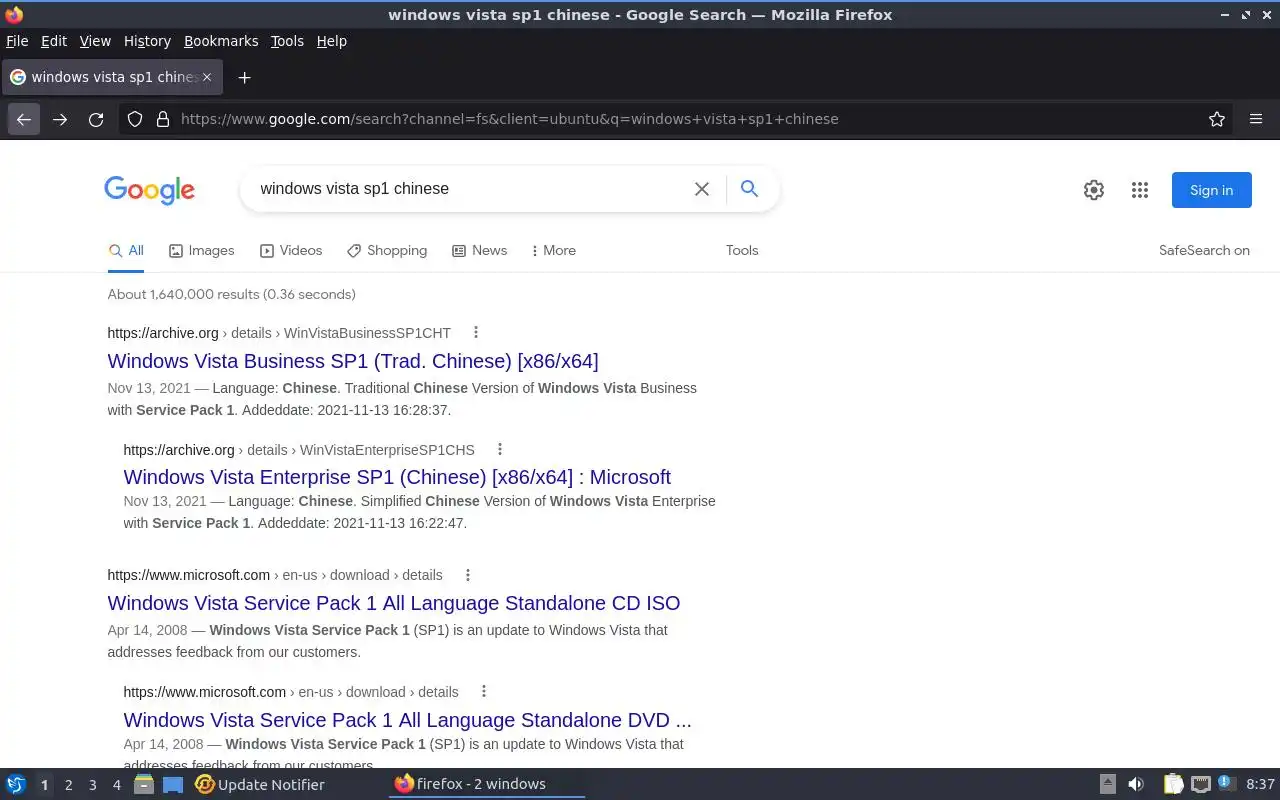
Task: Select the windows vista sp1 chinese browser tab
Action: point(110,77)
